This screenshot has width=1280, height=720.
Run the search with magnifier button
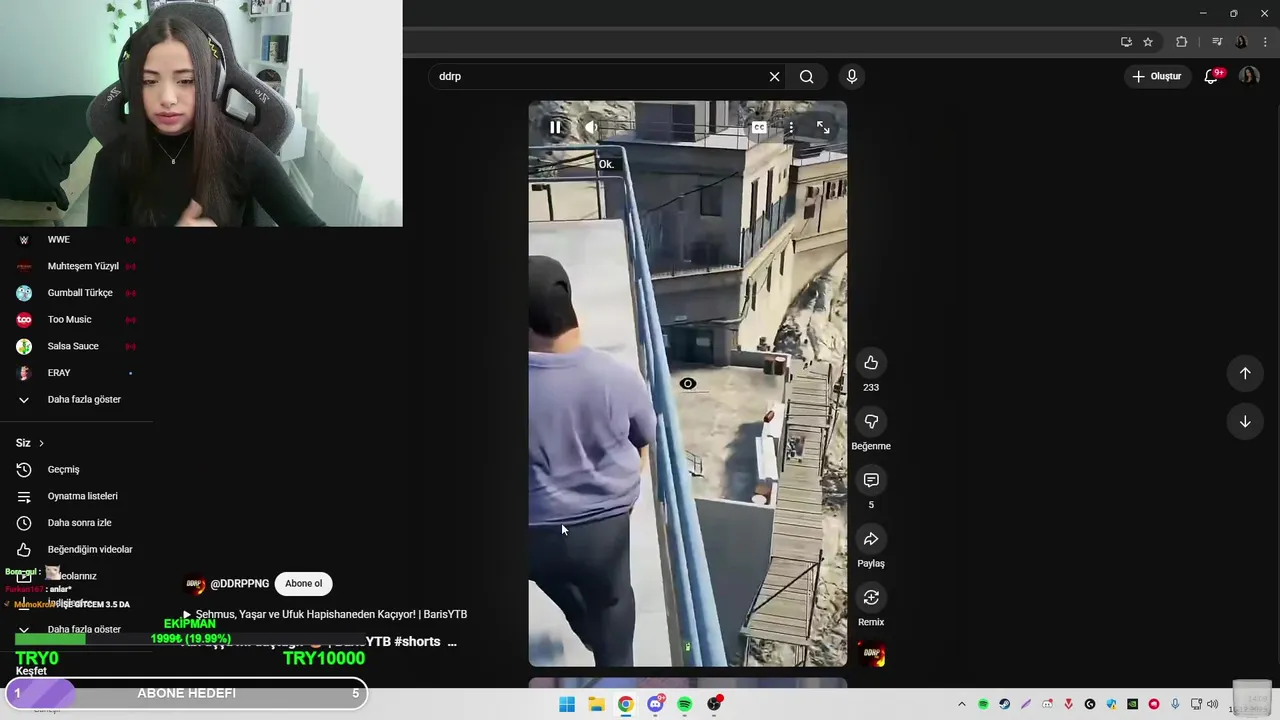click(807, 76)
